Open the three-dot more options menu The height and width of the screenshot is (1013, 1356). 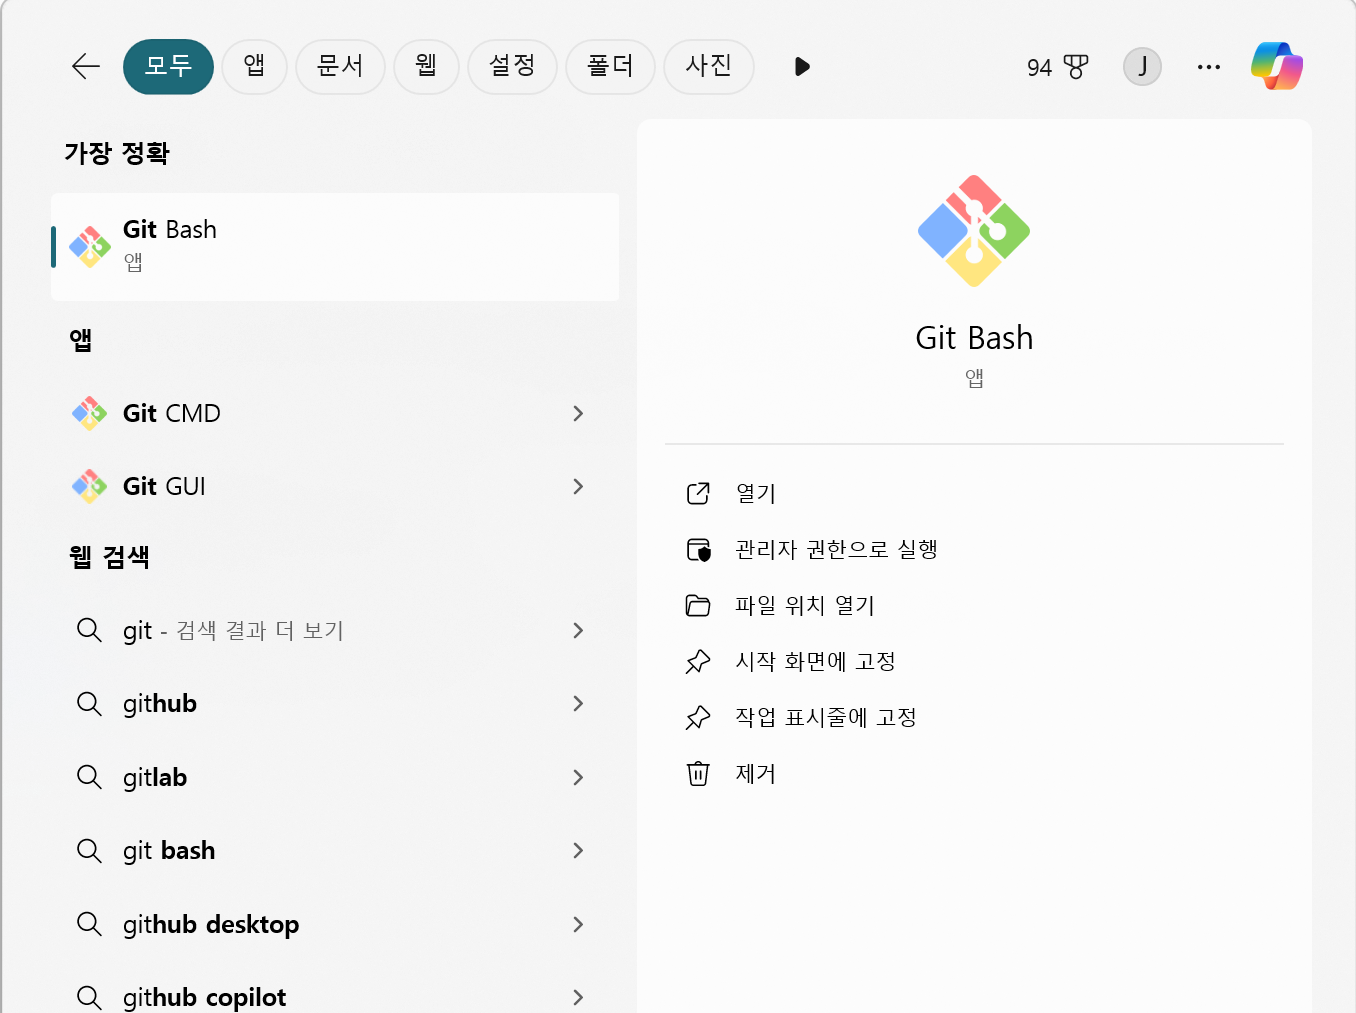click(1209, 67)
